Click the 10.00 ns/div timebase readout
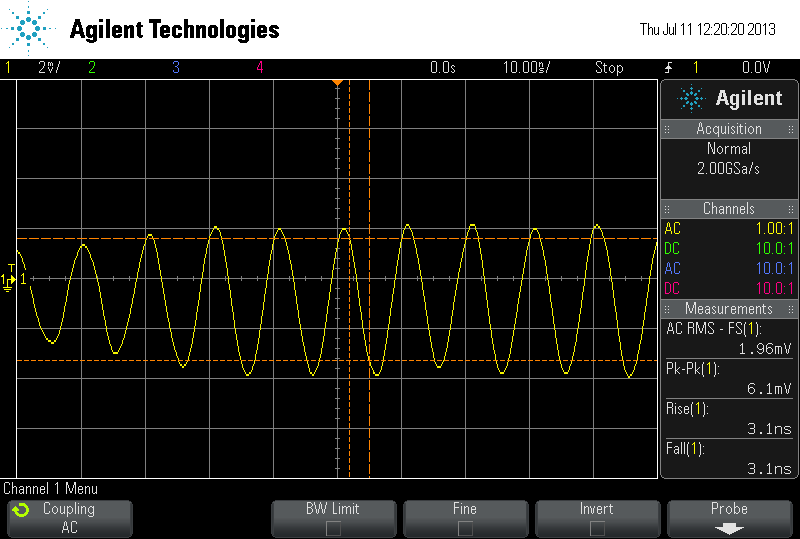This screenshot has height=539, width=800. (527, 67)
